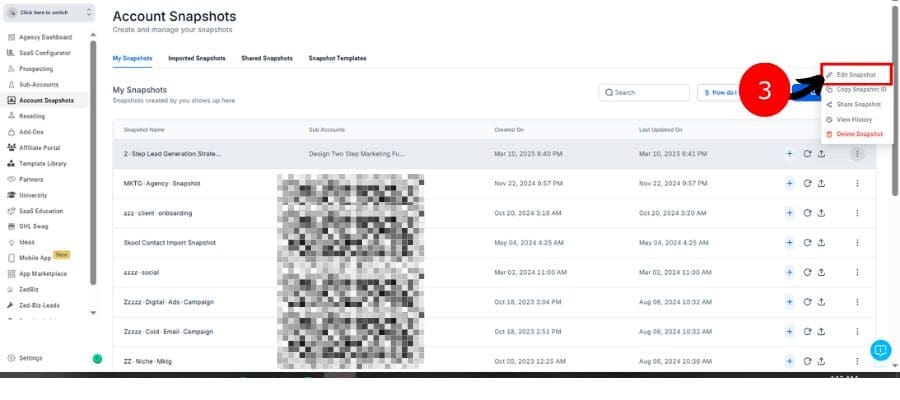Open chat support widget icon

(x=880, y=350)
